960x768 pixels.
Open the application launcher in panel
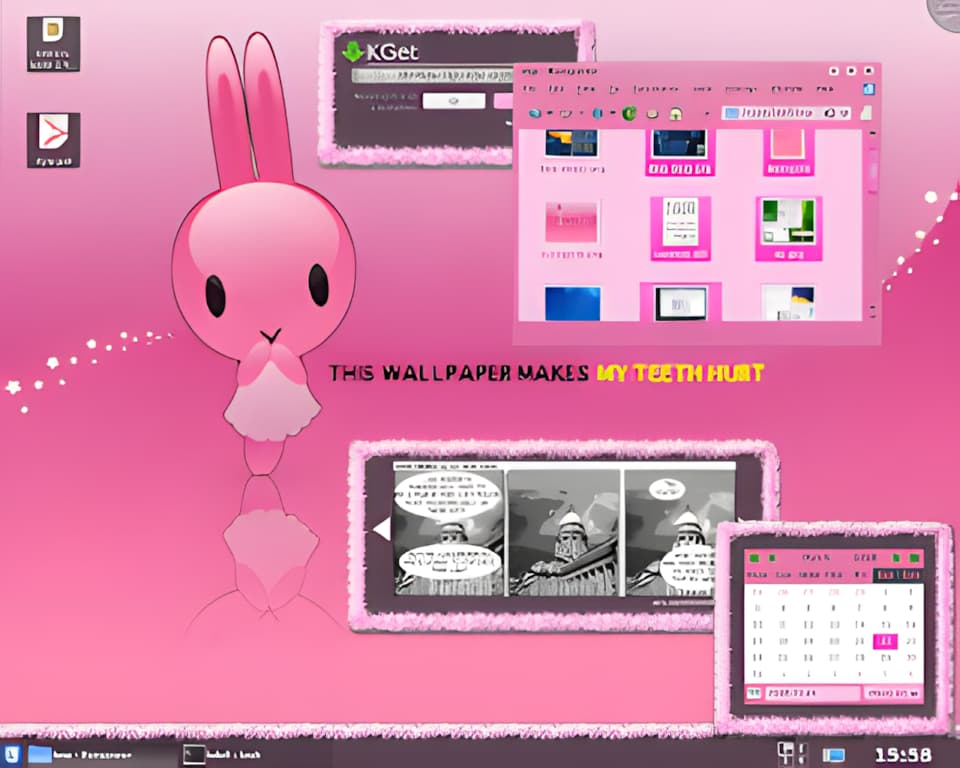click(11, 754)
